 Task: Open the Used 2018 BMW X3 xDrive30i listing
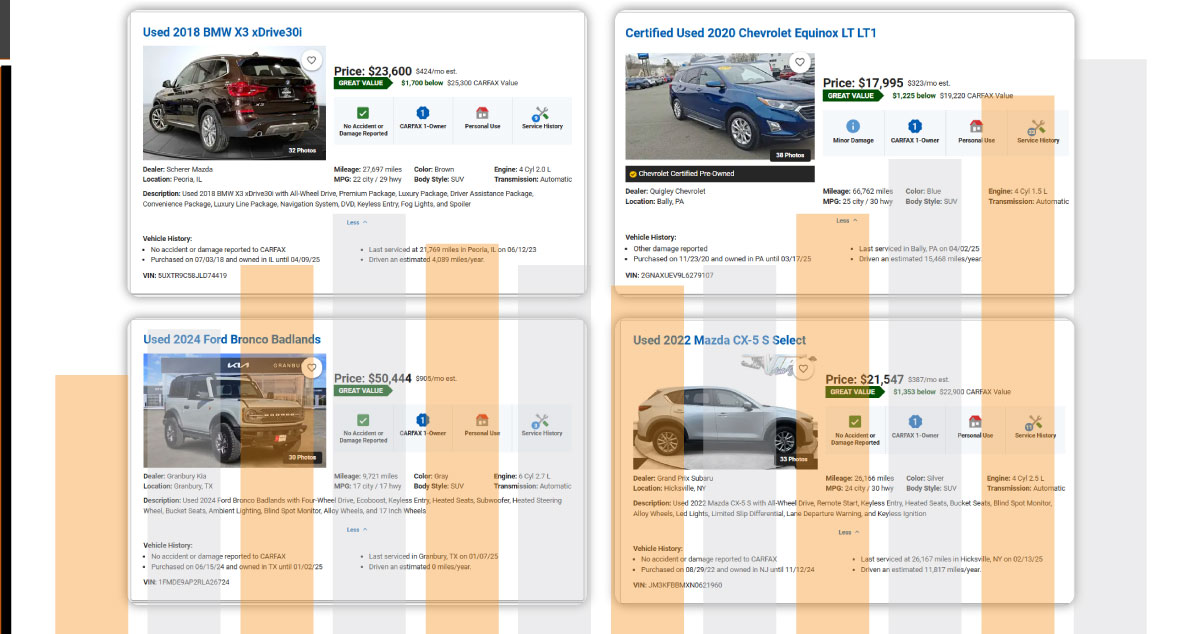click(x=224, y=34)
